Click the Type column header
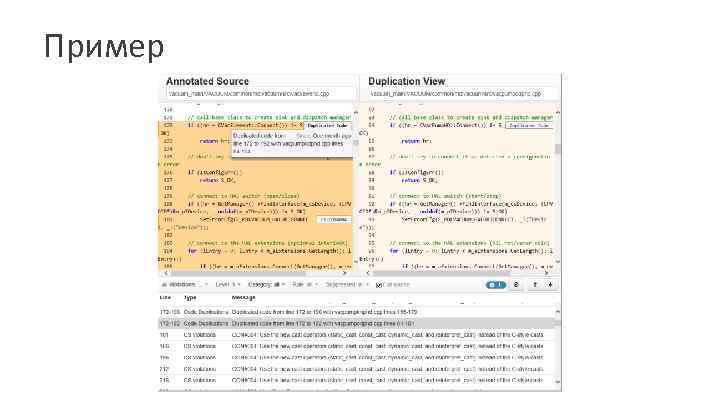 click(x=190, y=298)
